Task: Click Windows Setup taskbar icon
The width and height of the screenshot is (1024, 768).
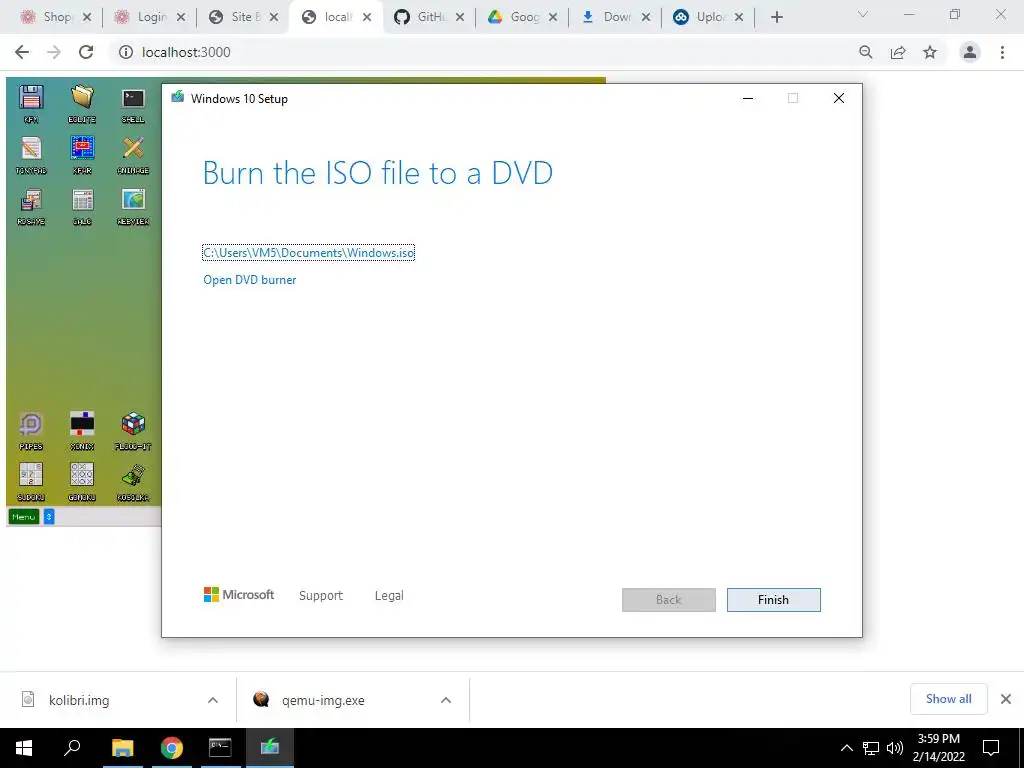Action: [x=270, y=748]
